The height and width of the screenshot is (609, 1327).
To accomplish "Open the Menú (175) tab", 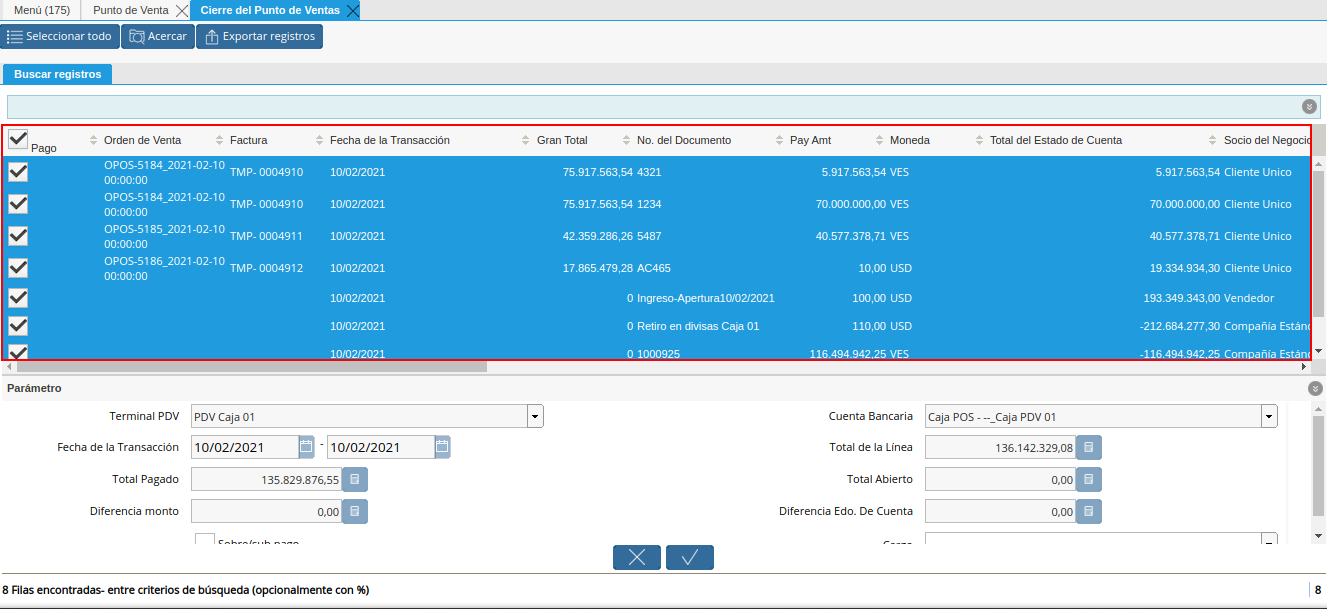I will (x=41, y=10).
